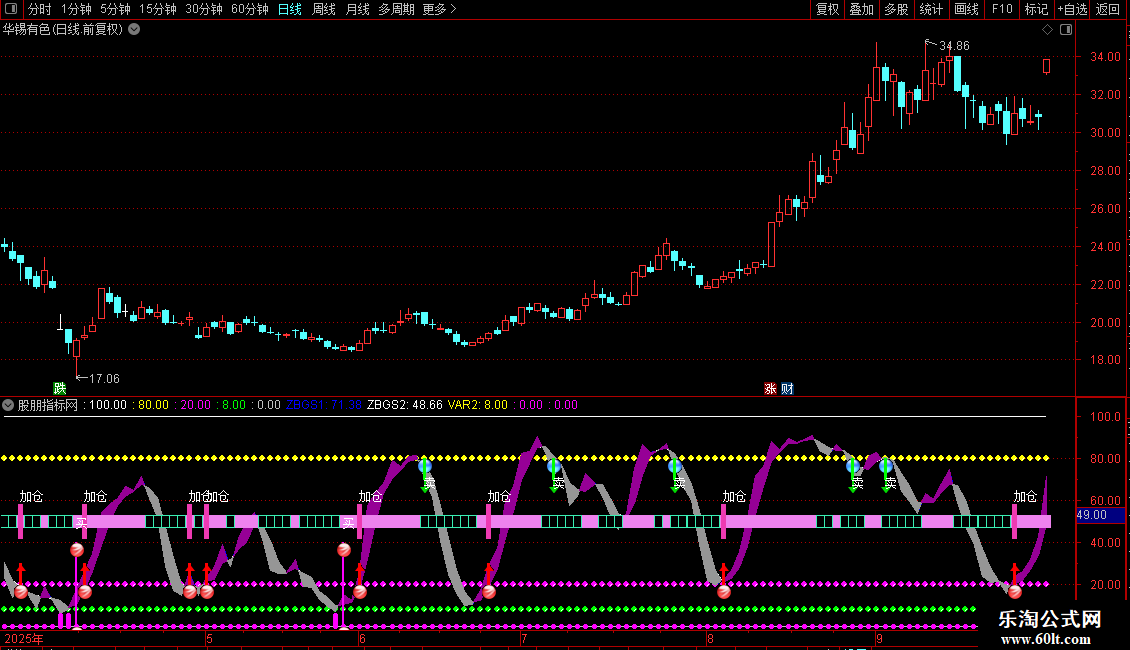Open the 统计 statistics tool
1130x650 pixels.
[930, 9]
